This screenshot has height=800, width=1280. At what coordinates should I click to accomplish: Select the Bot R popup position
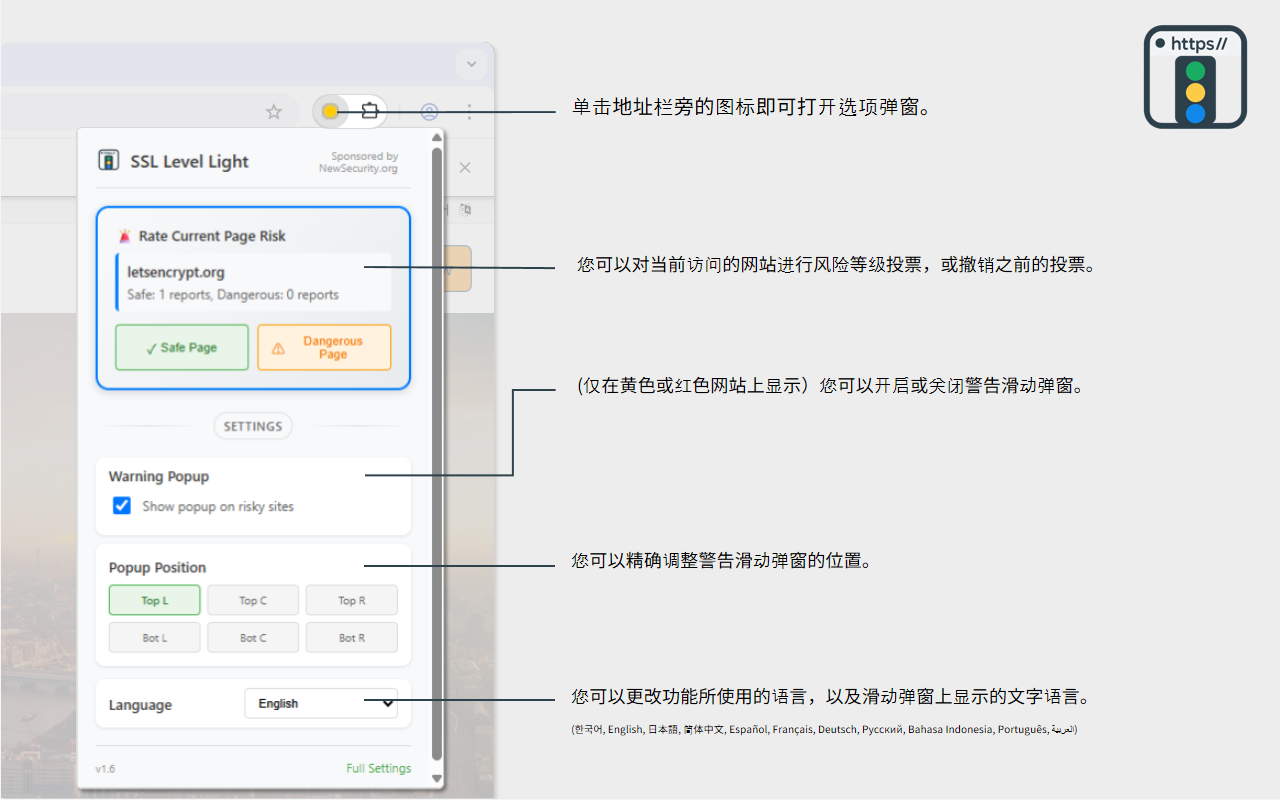pyautogui.click(x=351, y=637)
